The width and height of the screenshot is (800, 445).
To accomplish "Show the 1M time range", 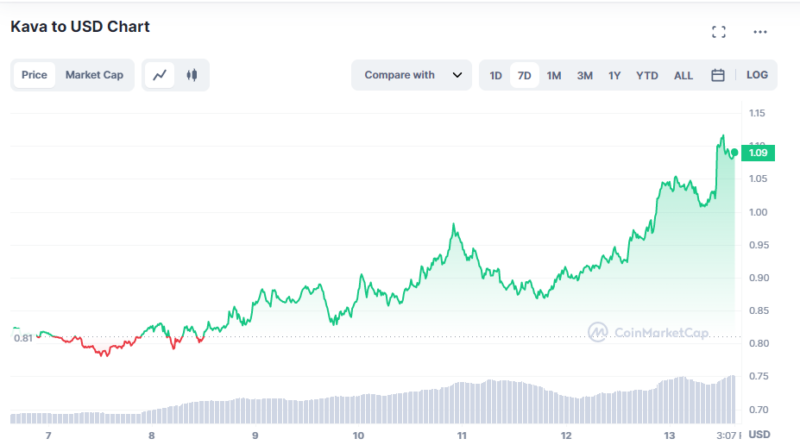I will pyautogui.click(x=554, y=75).
